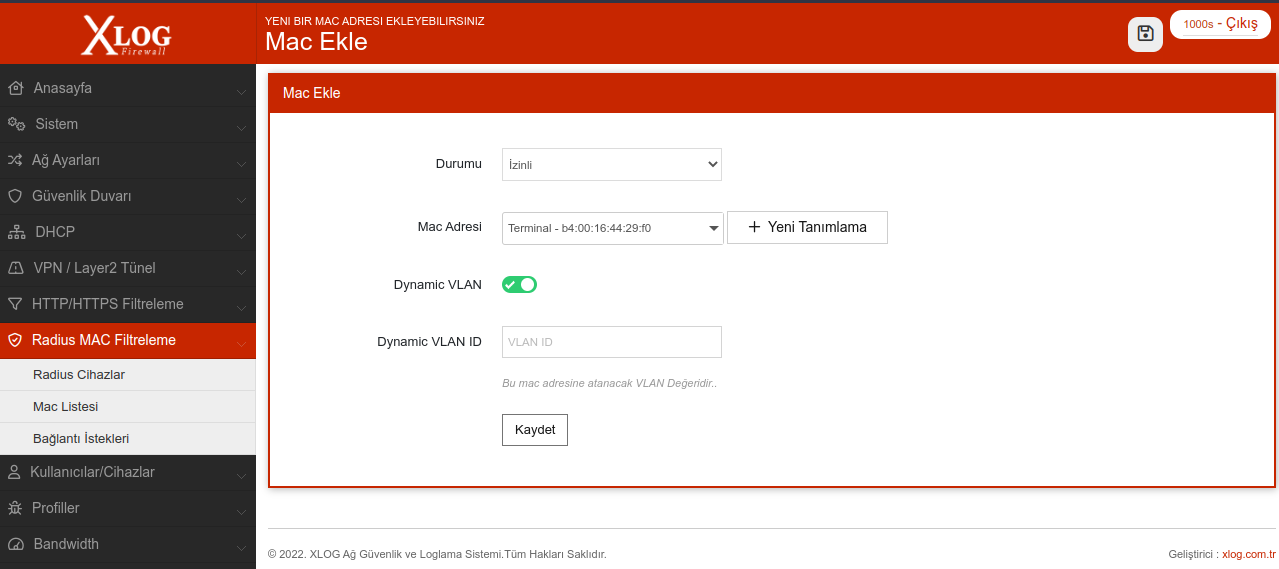Click the Profiller bug icon
1279x569 pixels.
coord(15,508)
